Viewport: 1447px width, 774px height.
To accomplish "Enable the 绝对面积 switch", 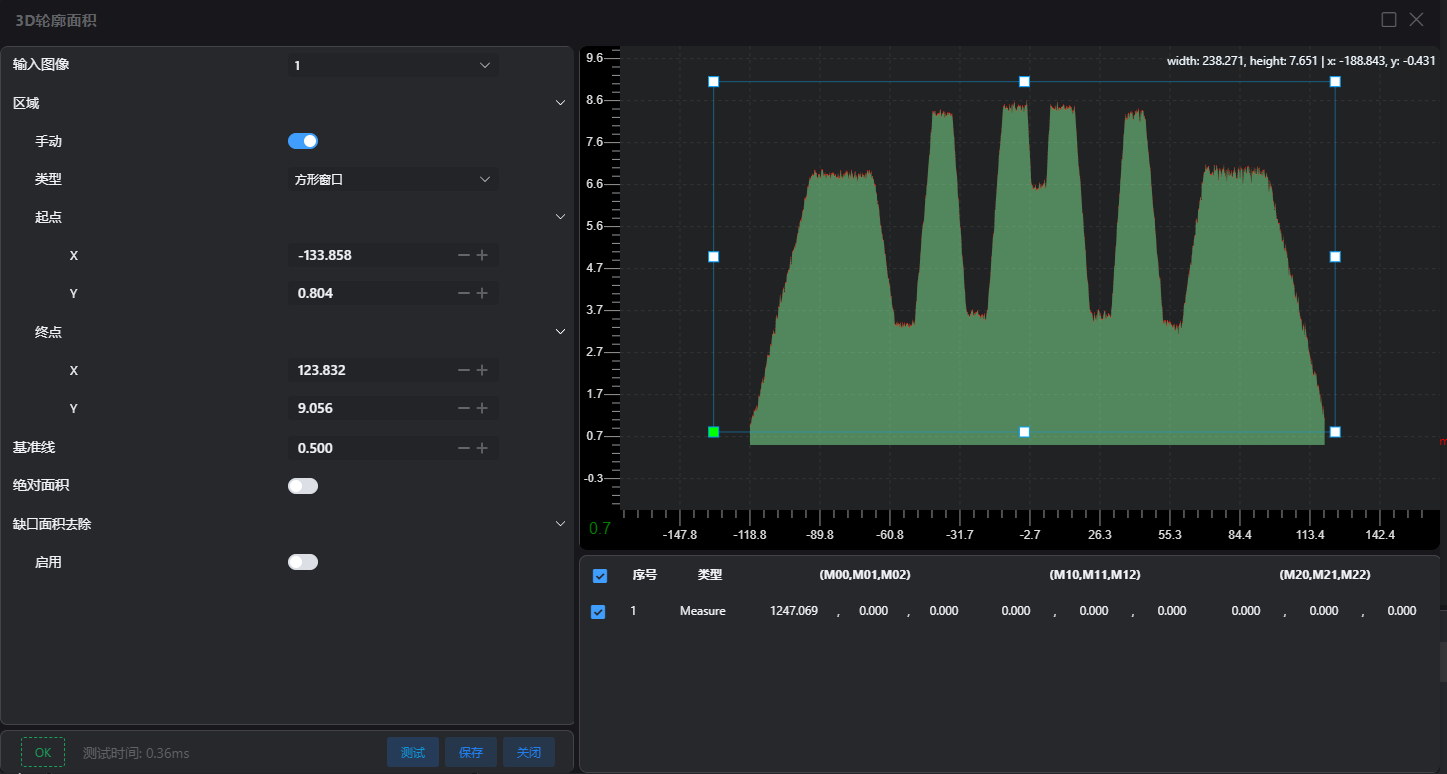I will click(x=303, y=486).
